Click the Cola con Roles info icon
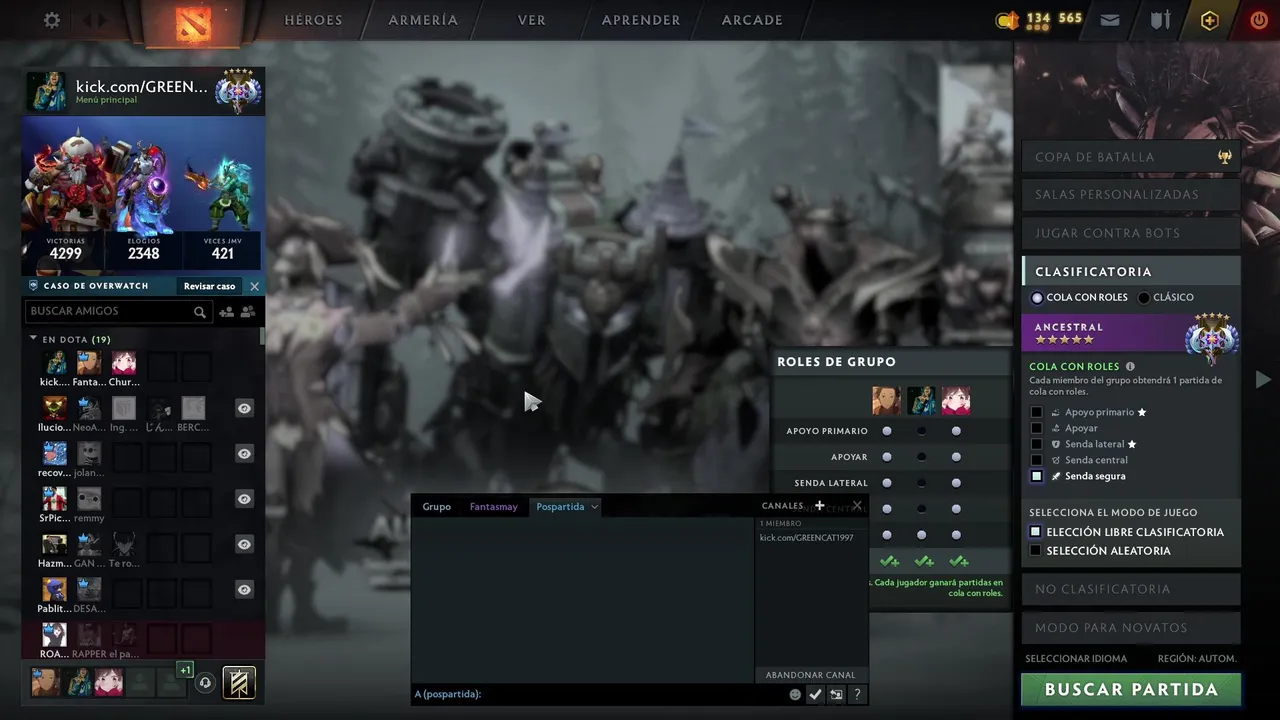Viewport: 1280px width, 720px height. [x=1130, y=367]
